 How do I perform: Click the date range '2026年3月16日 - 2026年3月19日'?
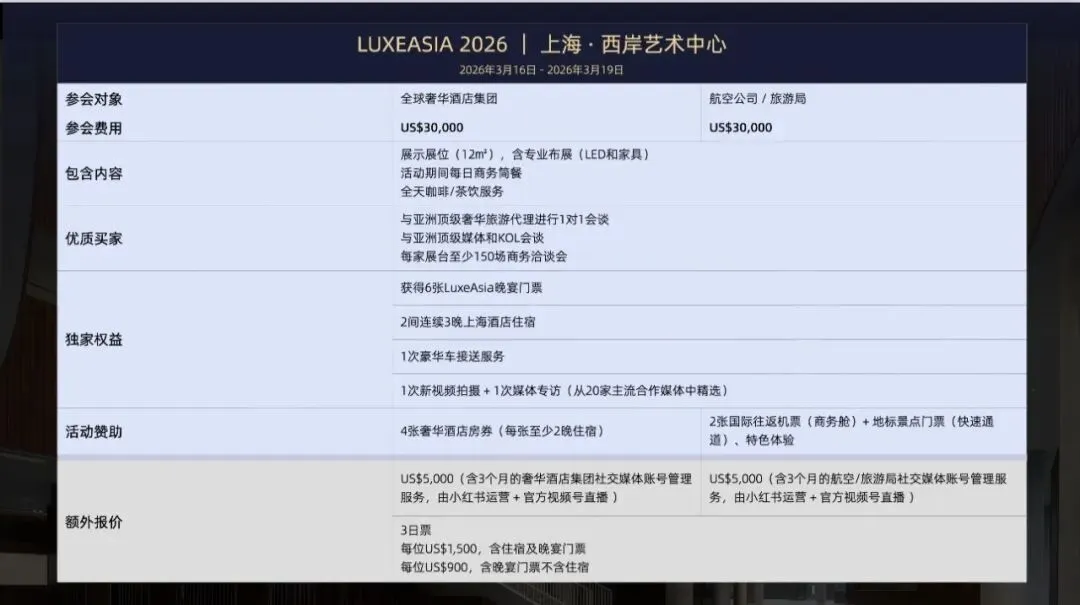point(541,70)
